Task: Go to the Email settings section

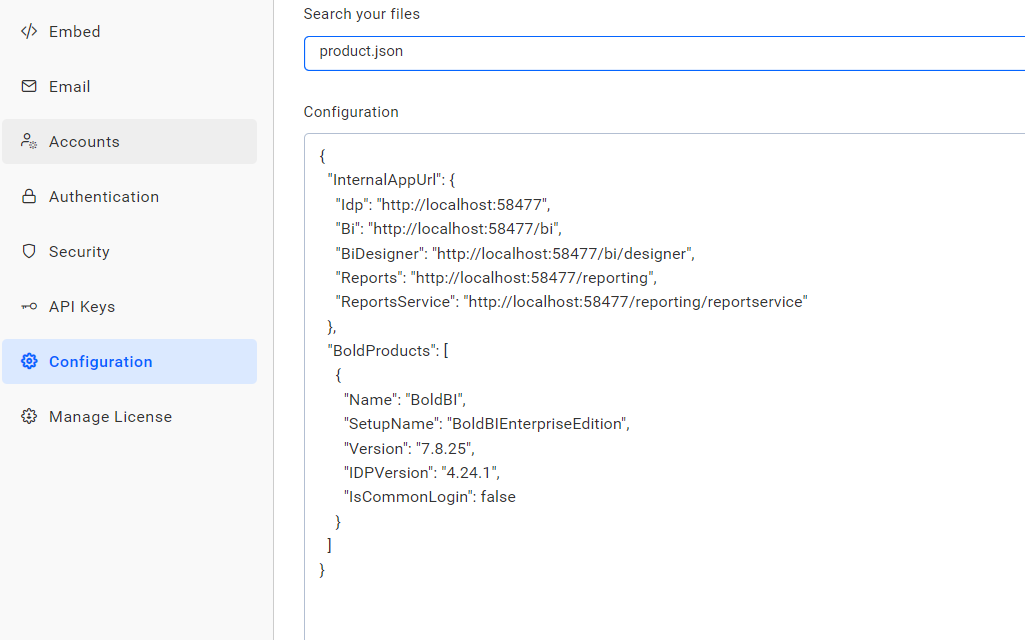Action: click(70, 87)
